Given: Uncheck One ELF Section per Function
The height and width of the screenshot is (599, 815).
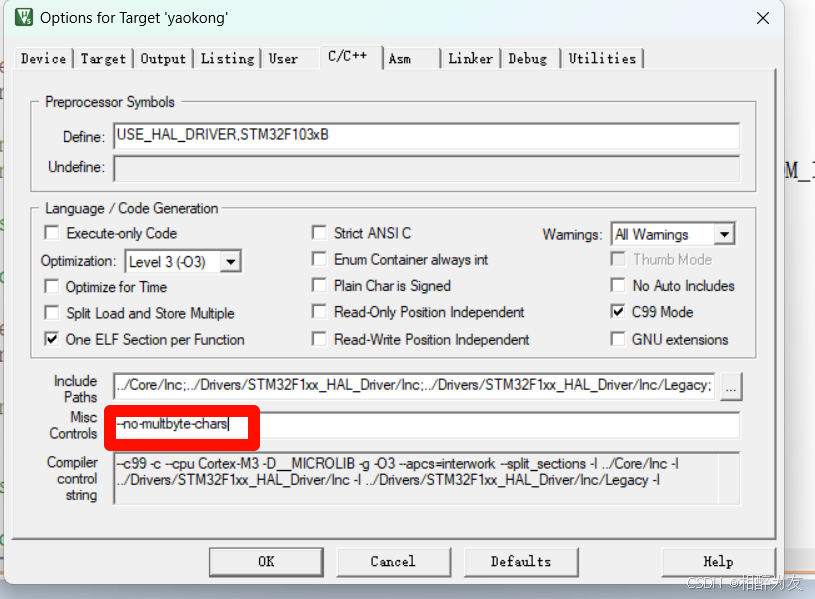Looking at the screenshot, I should [x=52, y=340].
